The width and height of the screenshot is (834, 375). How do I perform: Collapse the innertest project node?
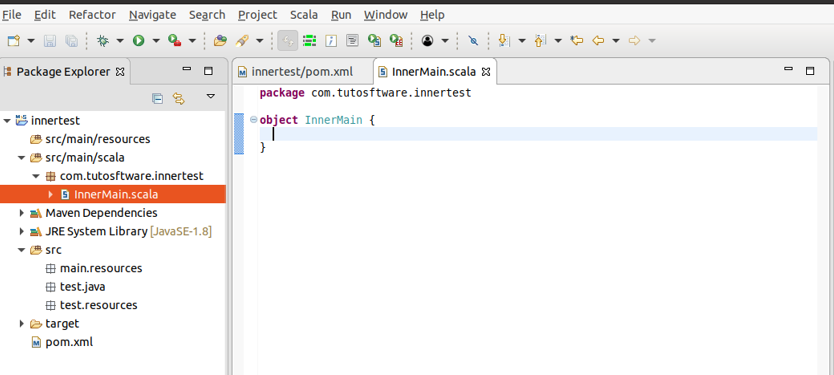pyautogui.click(x=7, y=121)
